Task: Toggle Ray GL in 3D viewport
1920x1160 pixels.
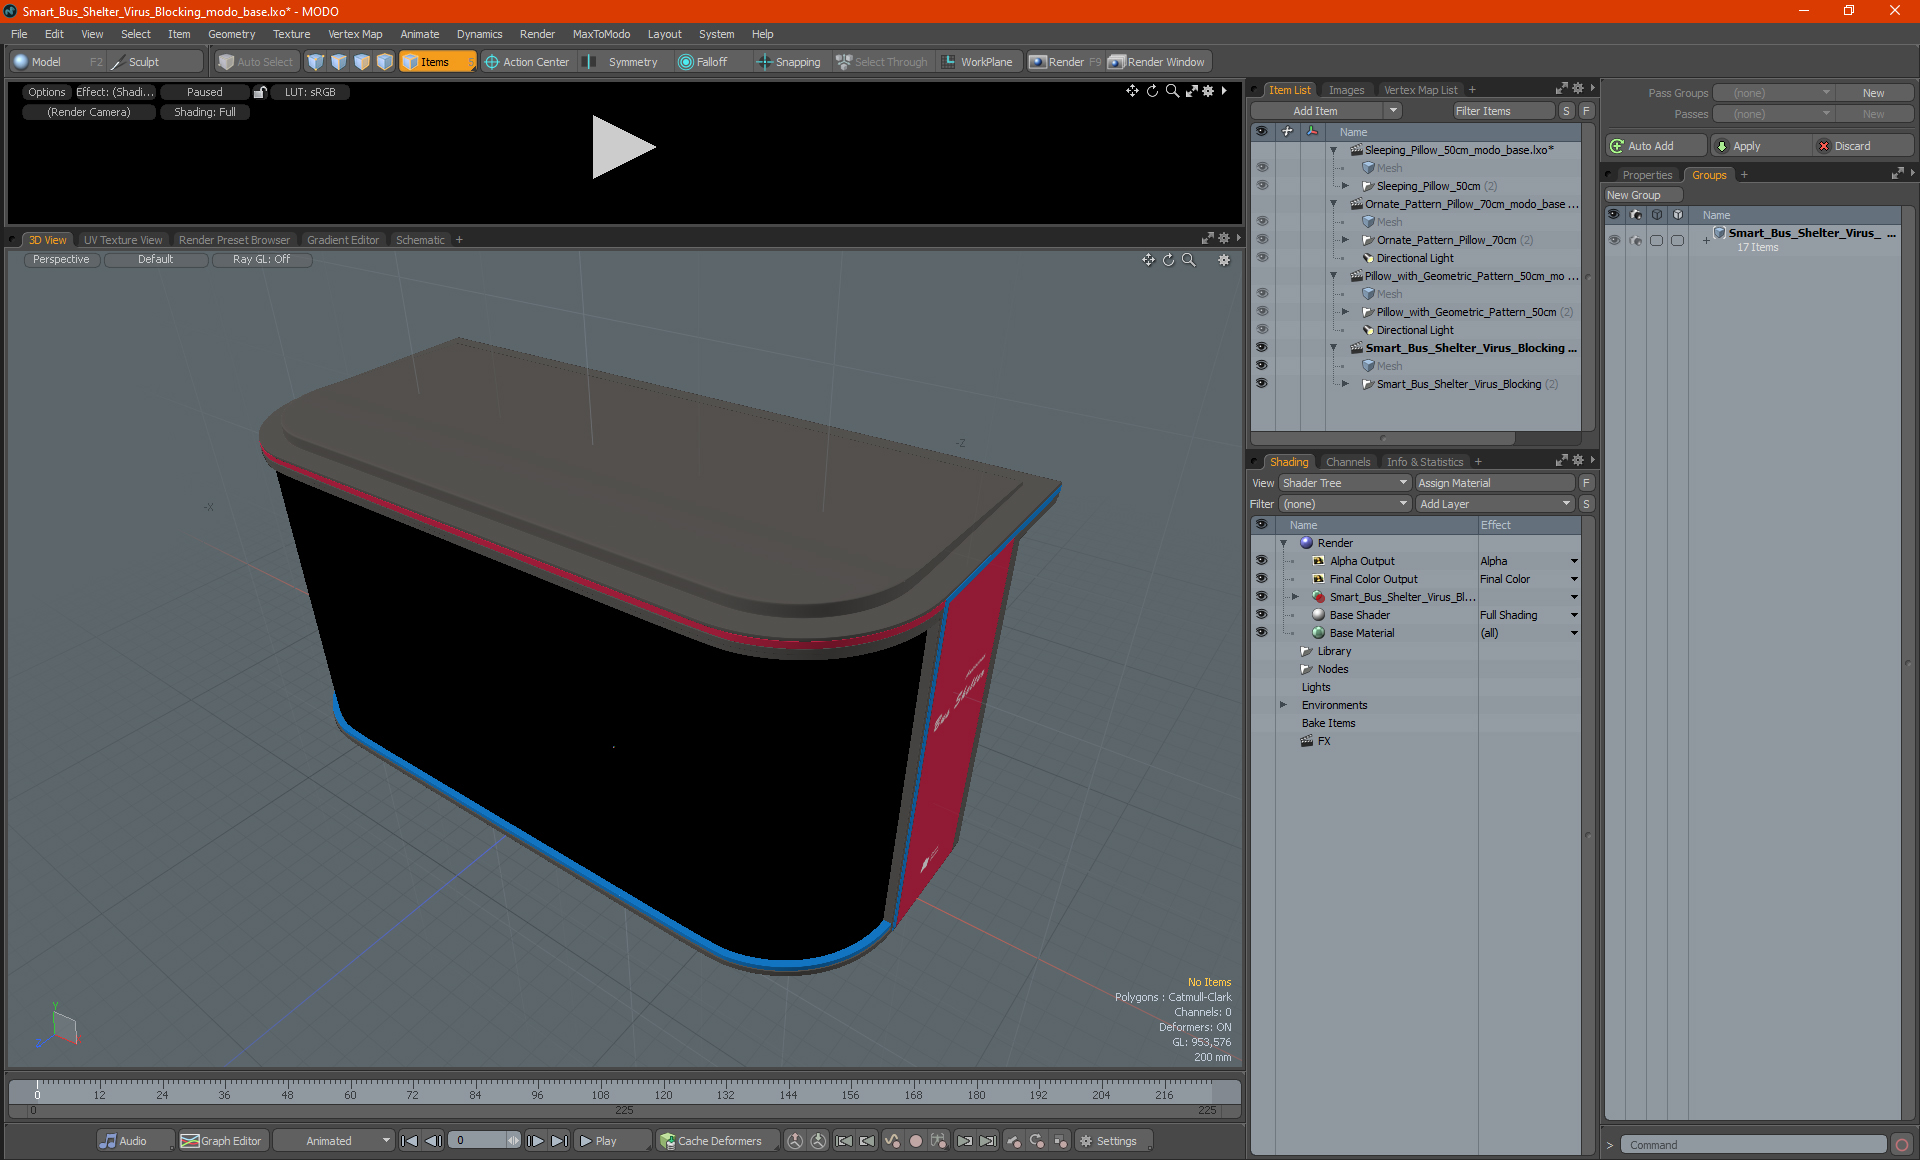Action: tap(261, 260)
